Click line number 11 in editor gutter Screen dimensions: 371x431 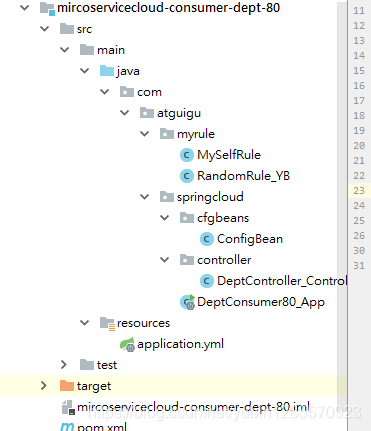pyautogui.click(x=359, y=11)
